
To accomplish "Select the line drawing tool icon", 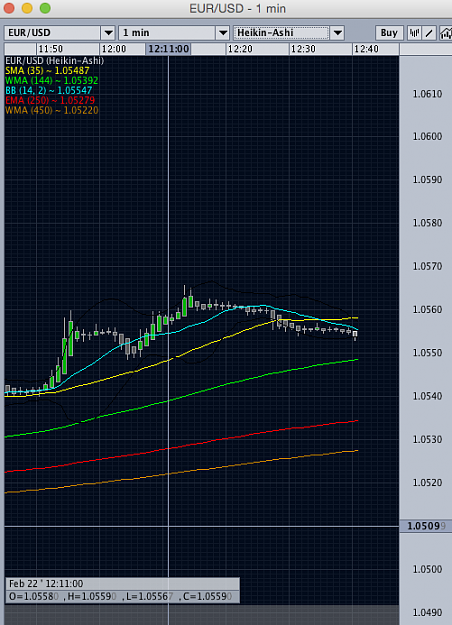I will tap(429, 33).
